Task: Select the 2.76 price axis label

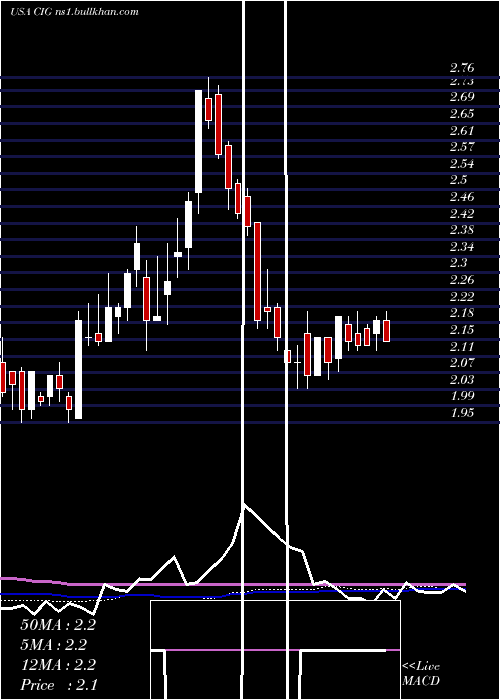Action: [462, 68]
